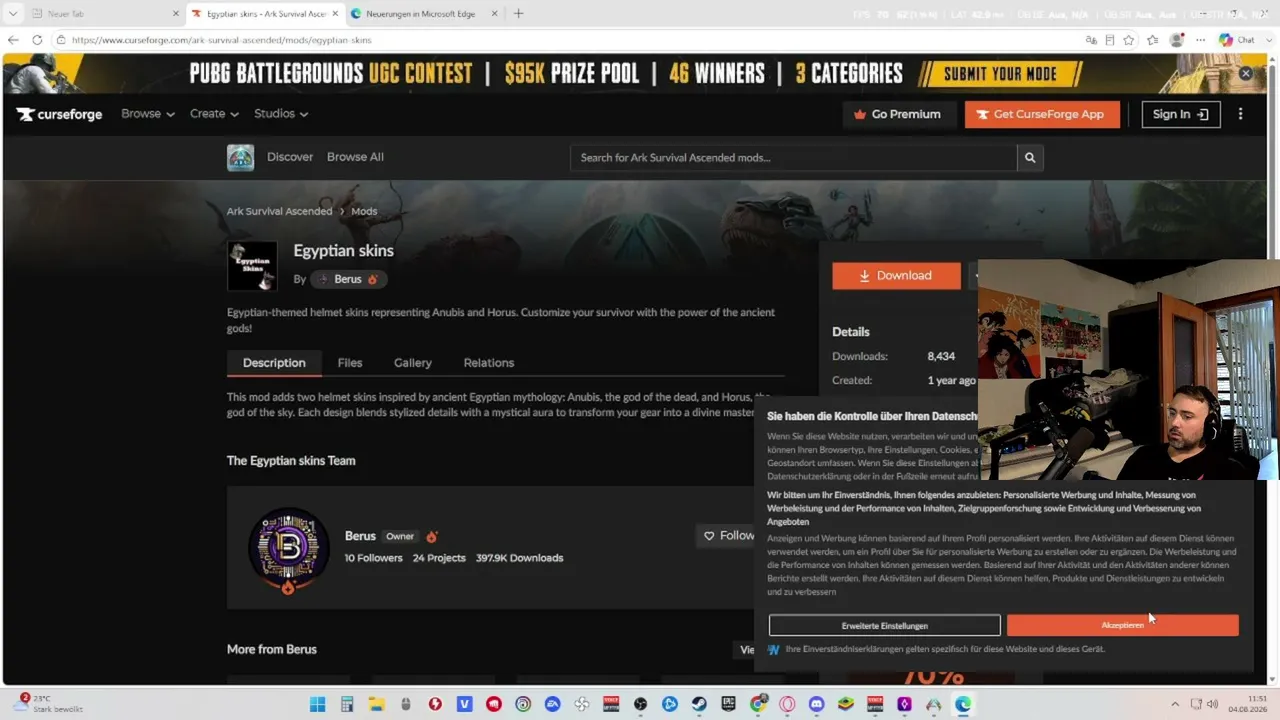1280x720 pixels.
Task: Focus the Ark Survival Ascended mods search field
Action: pyautogui.click(x=793, y=157)
